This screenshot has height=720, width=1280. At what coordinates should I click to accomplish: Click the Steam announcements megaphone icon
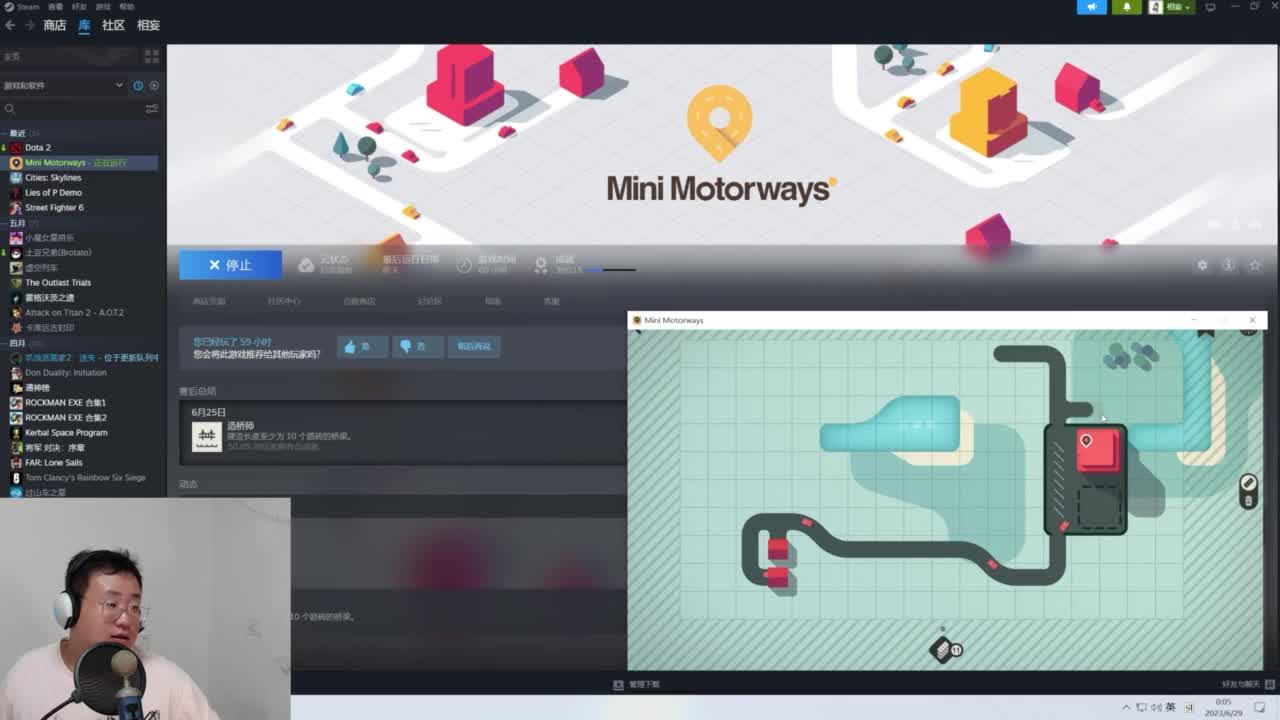click(1091, 7)
